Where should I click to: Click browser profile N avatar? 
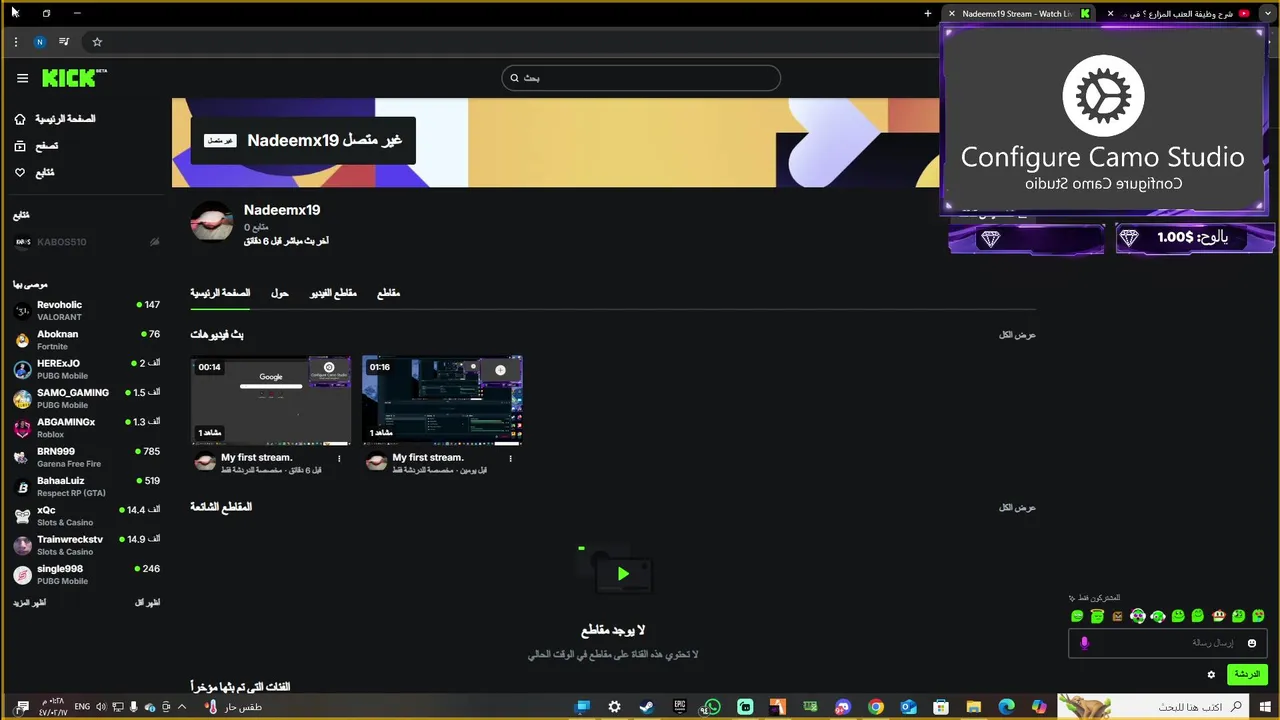tap(40, 42)
